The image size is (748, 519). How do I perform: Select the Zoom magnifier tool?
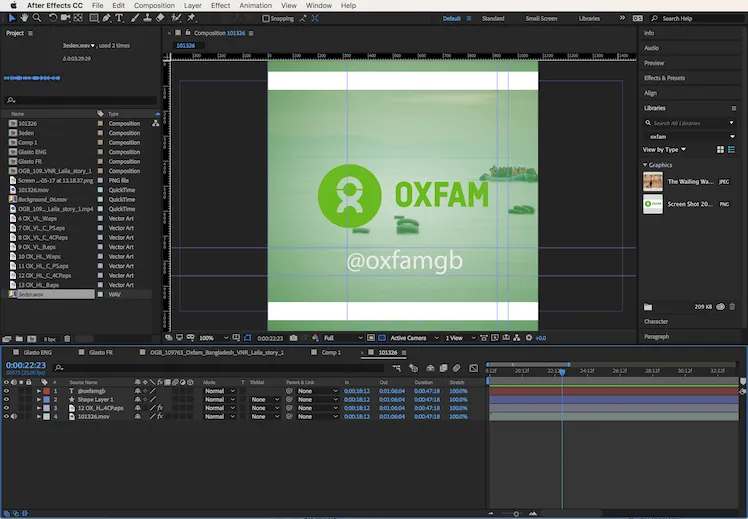tap(37, 18)
